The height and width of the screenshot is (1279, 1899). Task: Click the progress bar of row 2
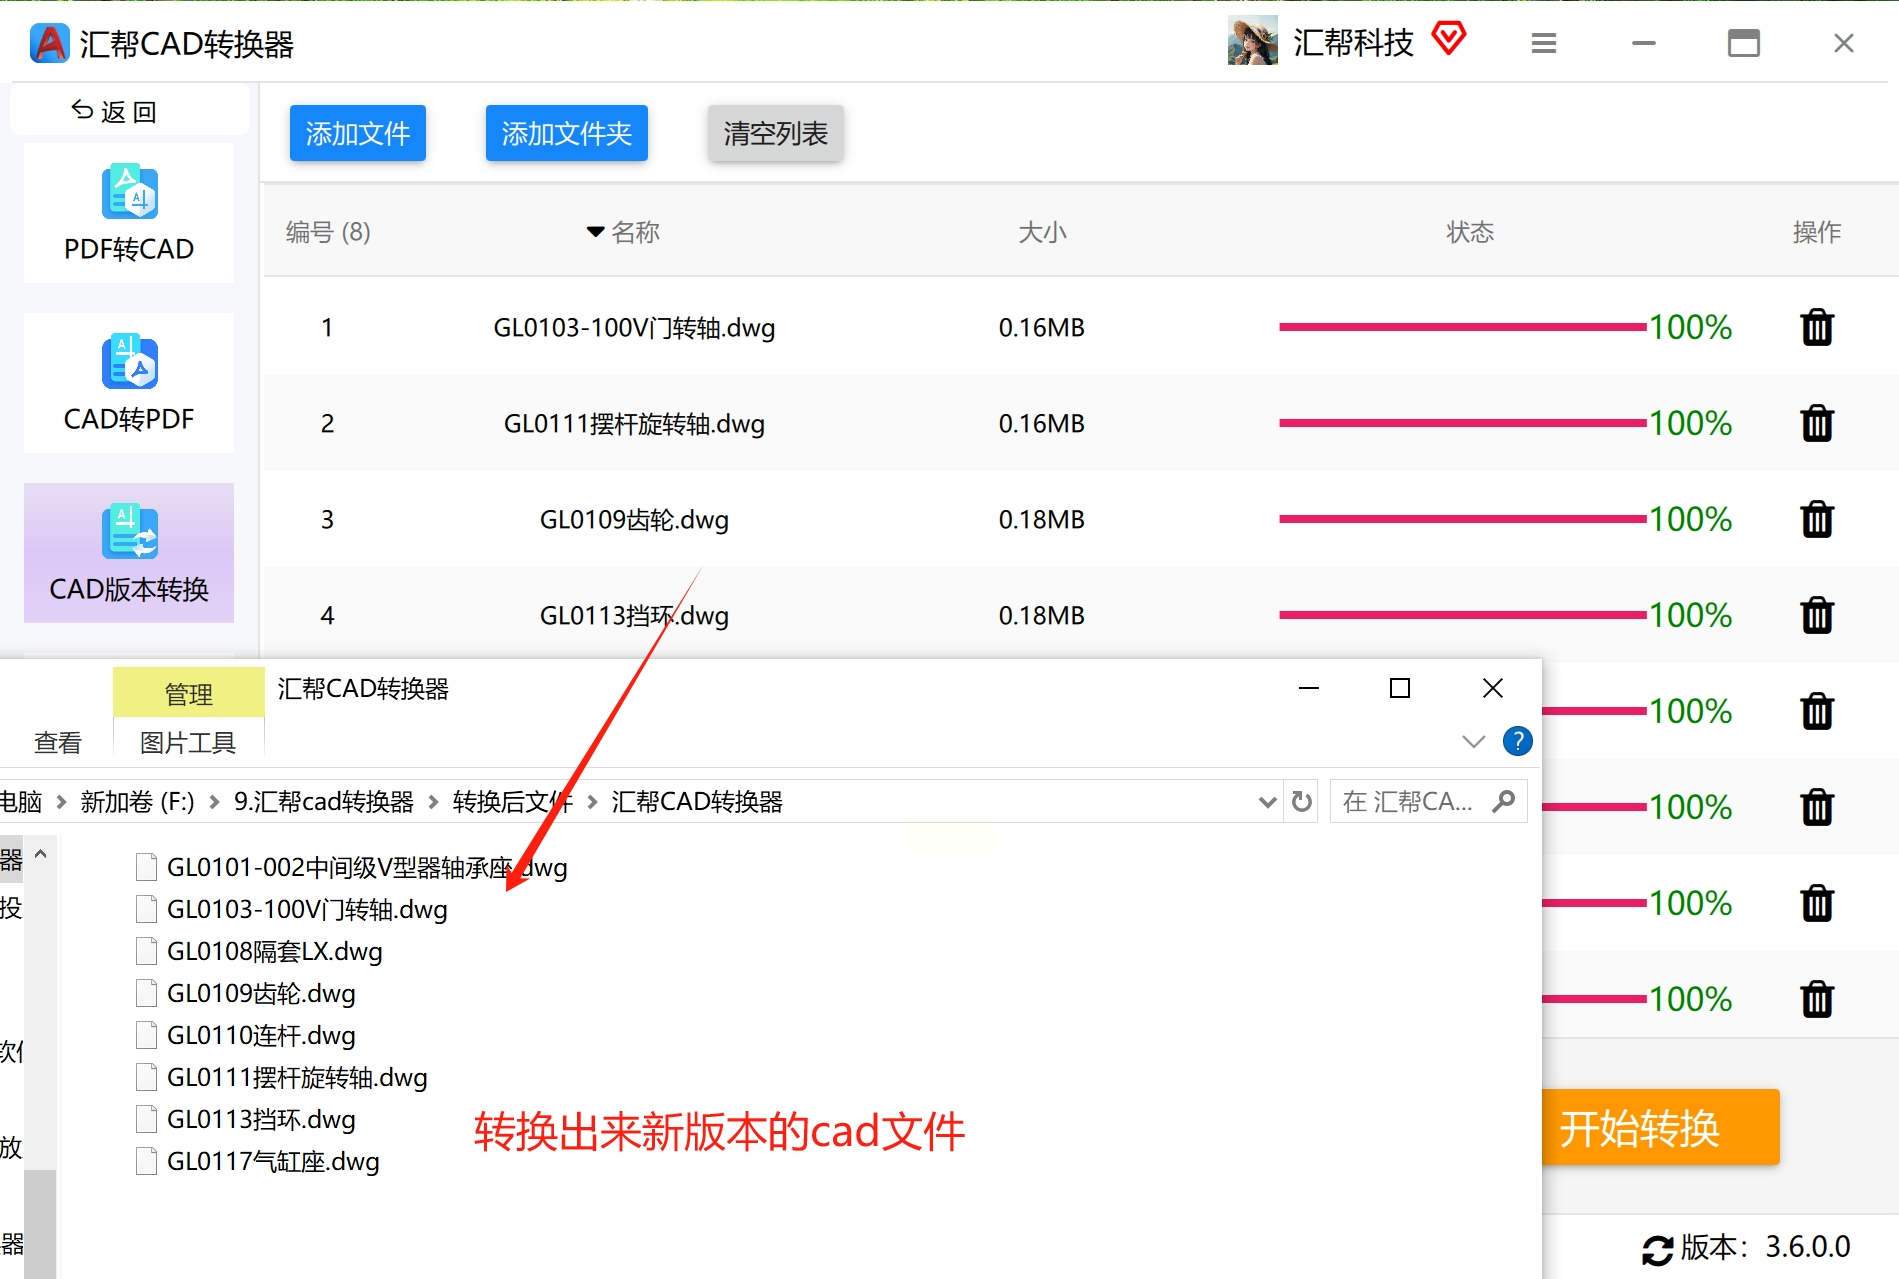coord(1462,423)
